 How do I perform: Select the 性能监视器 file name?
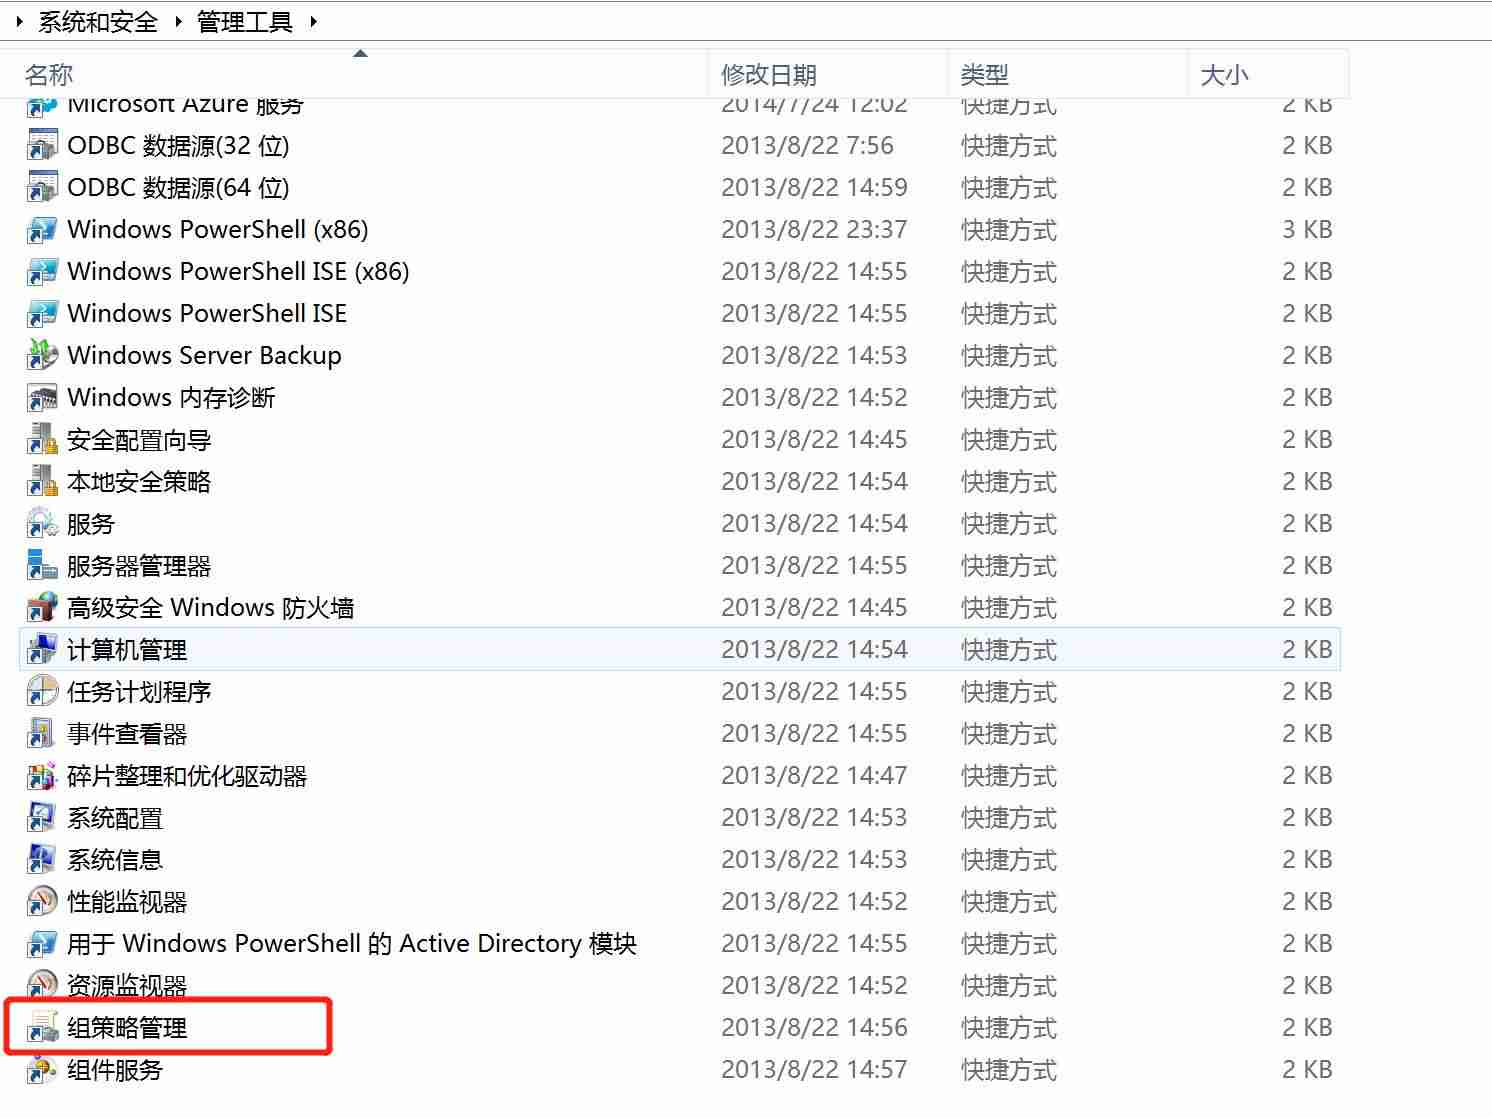point(127,902)
